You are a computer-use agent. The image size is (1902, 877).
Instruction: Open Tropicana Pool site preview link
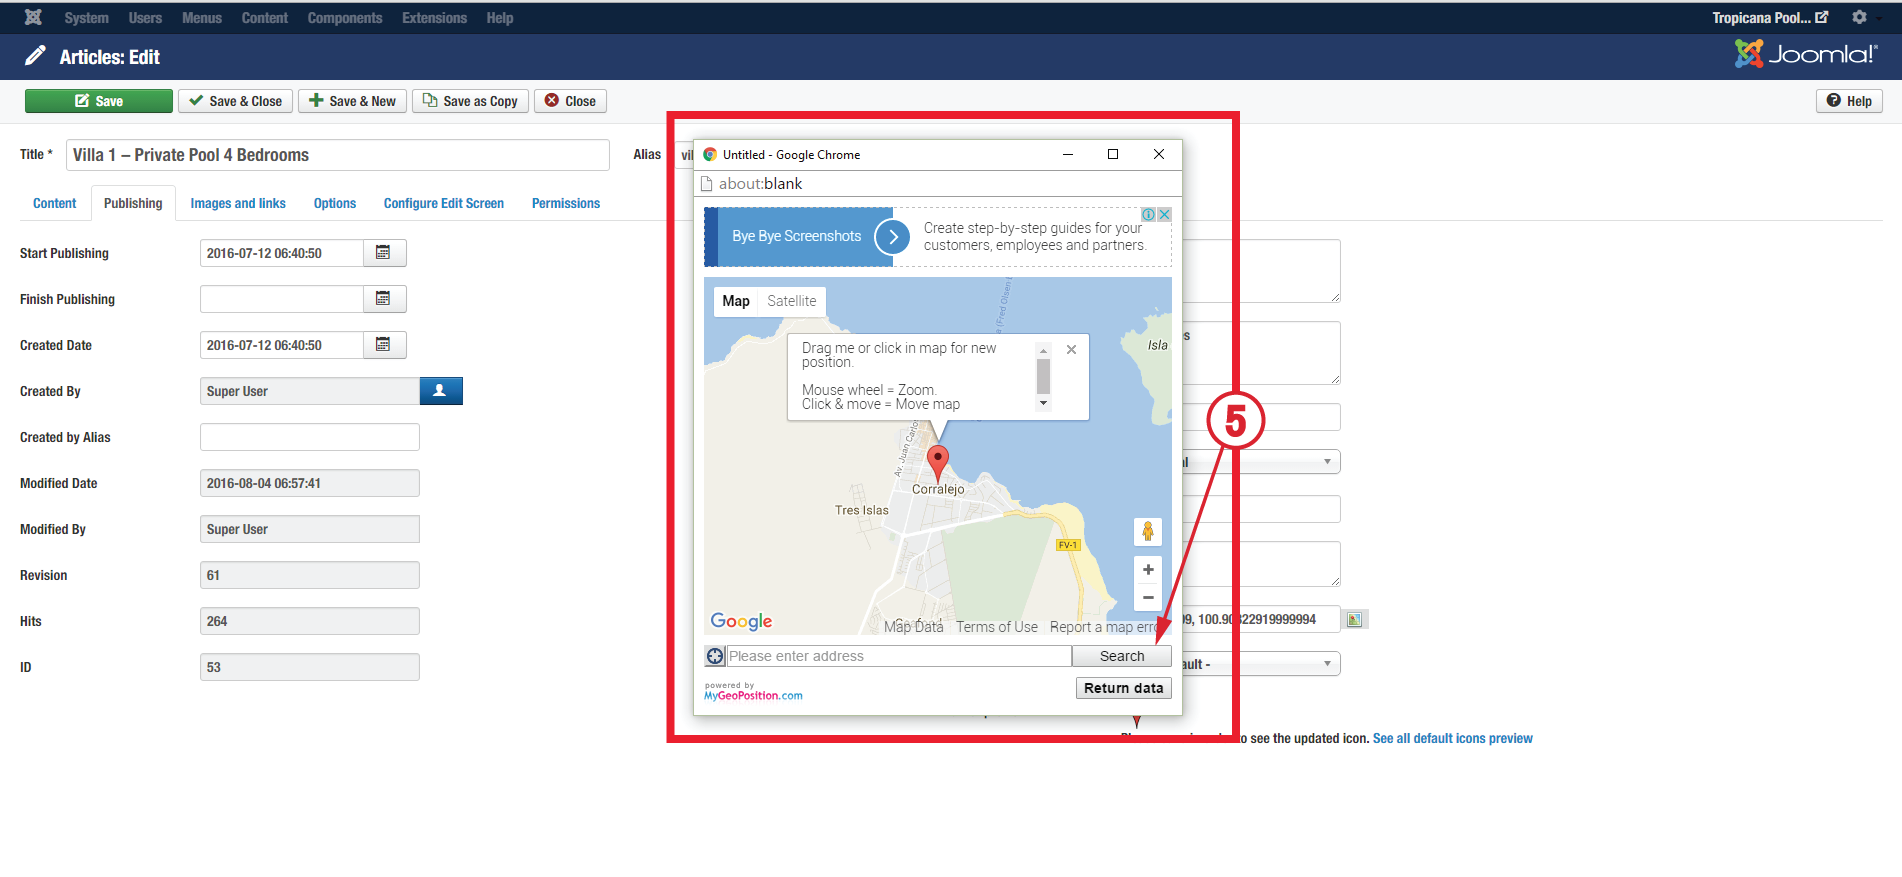click(1770, 18)
